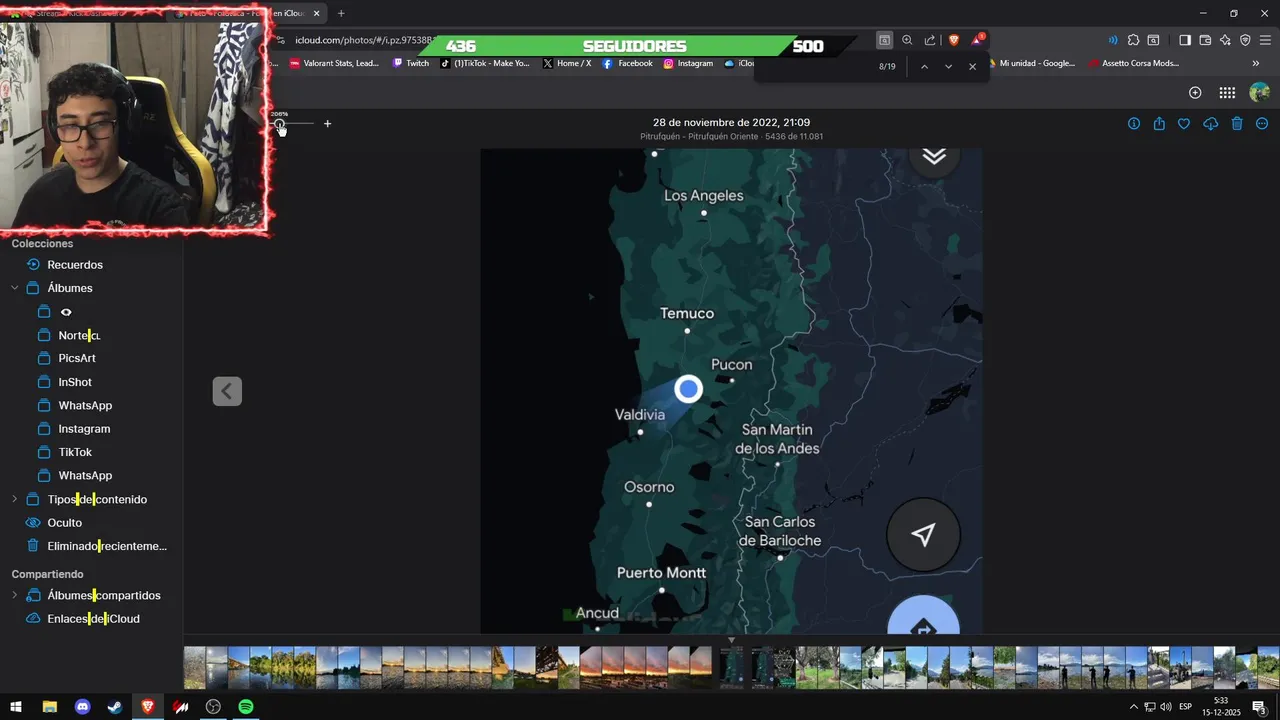Click the iCloud add plus-circle icon
Image resolution: width=1280 pixels, height=720 pixels.
tap(1195, 92)
